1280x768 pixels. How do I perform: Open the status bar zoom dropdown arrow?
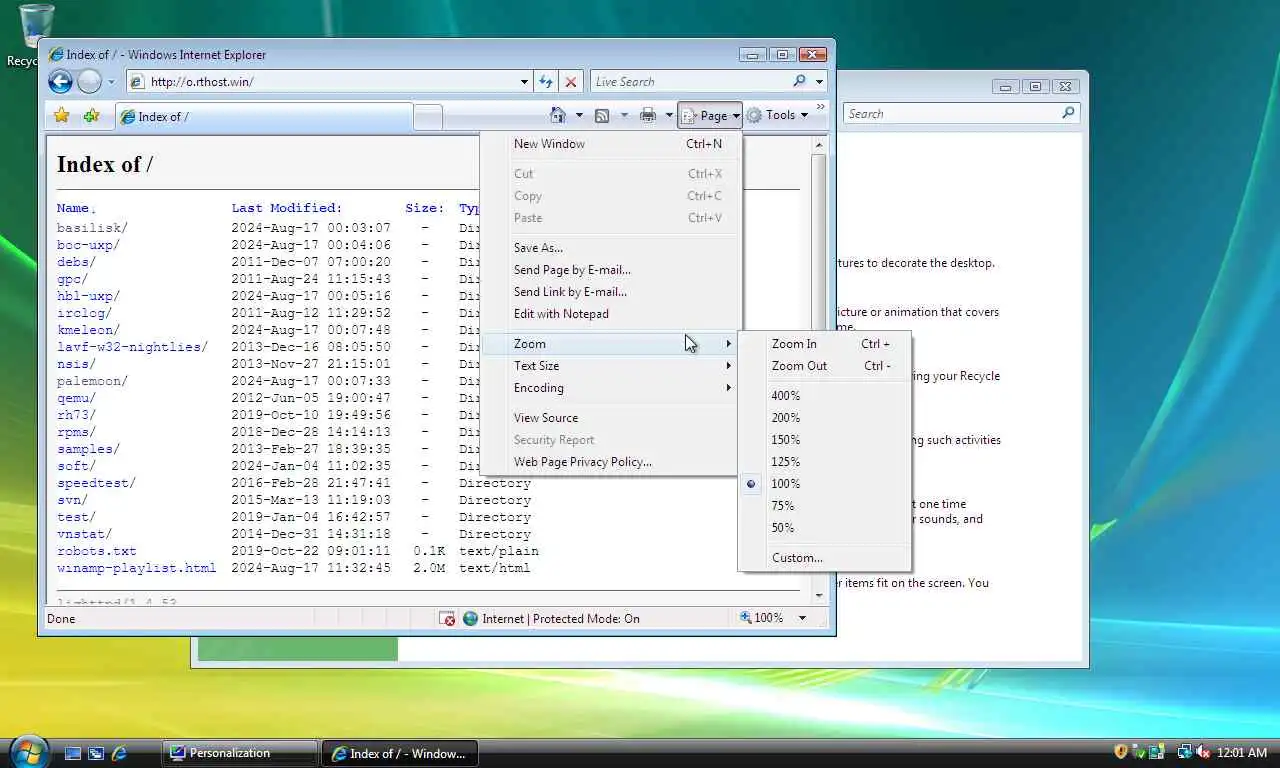pyautogui.click(x=802, y=618)
